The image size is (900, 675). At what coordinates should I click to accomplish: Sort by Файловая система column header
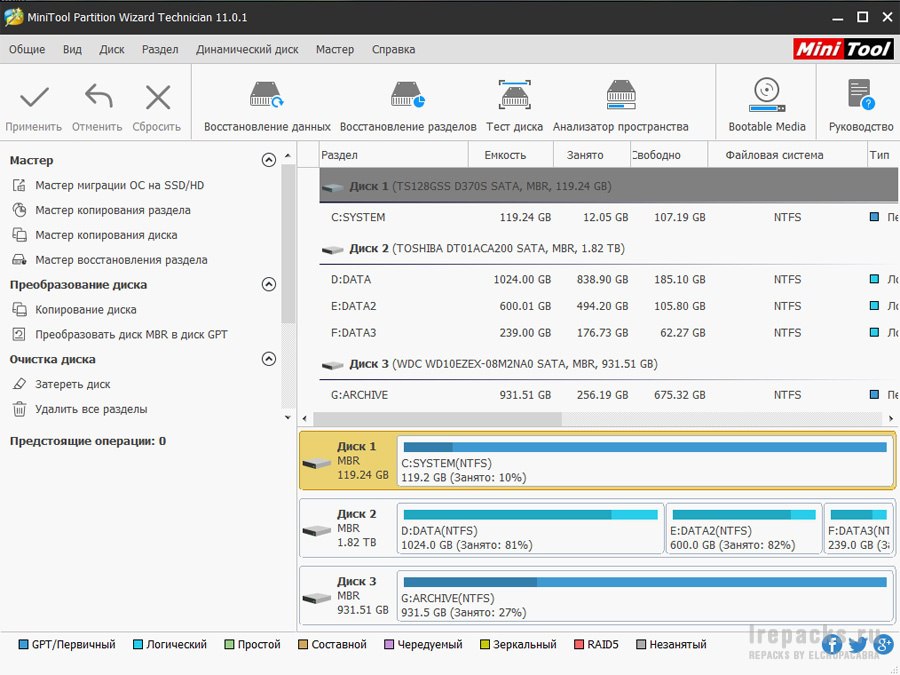click(x=788, y=155)
